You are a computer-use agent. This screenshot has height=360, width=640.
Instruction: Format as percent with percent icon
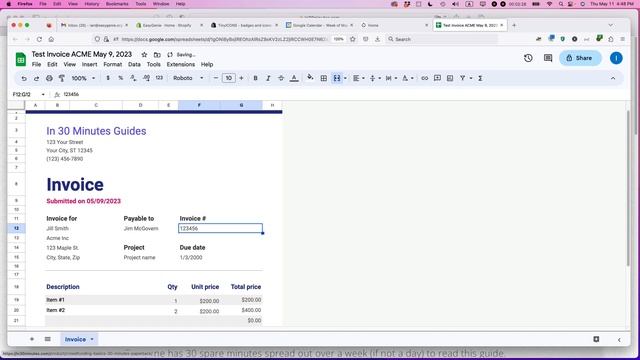coord(120,78)
